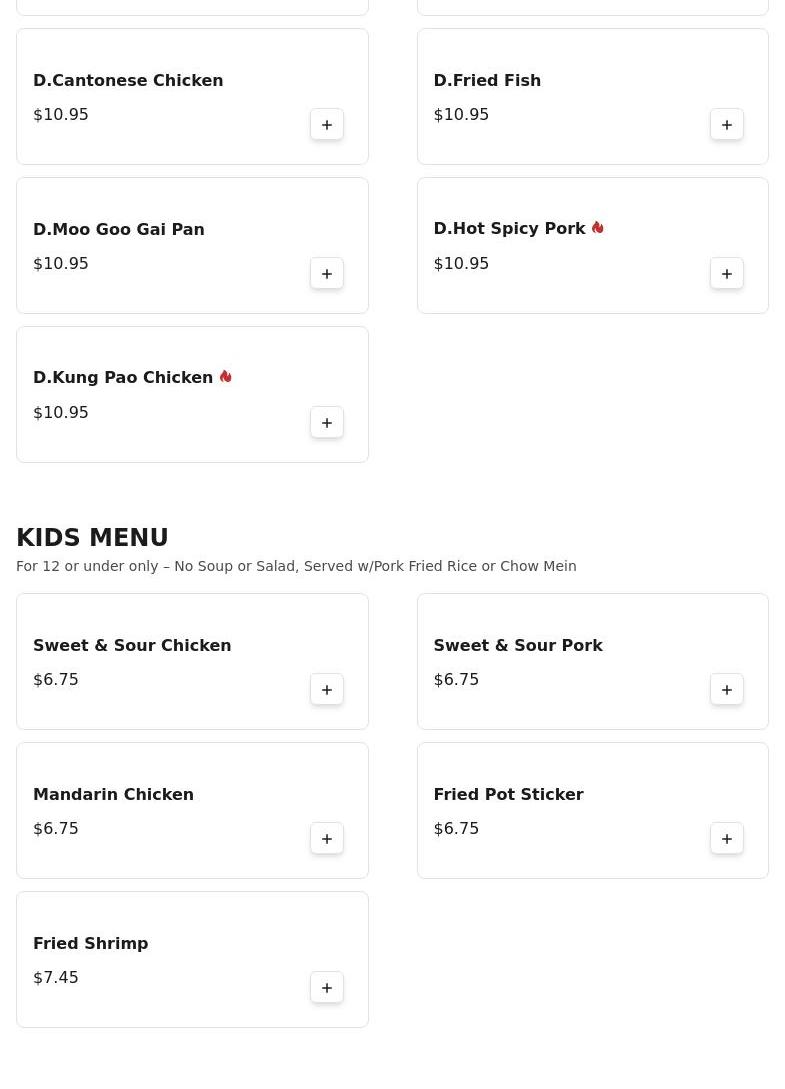
Task: Add D.Kung Pao Chicken via plus button
Action: pos(327,422)
